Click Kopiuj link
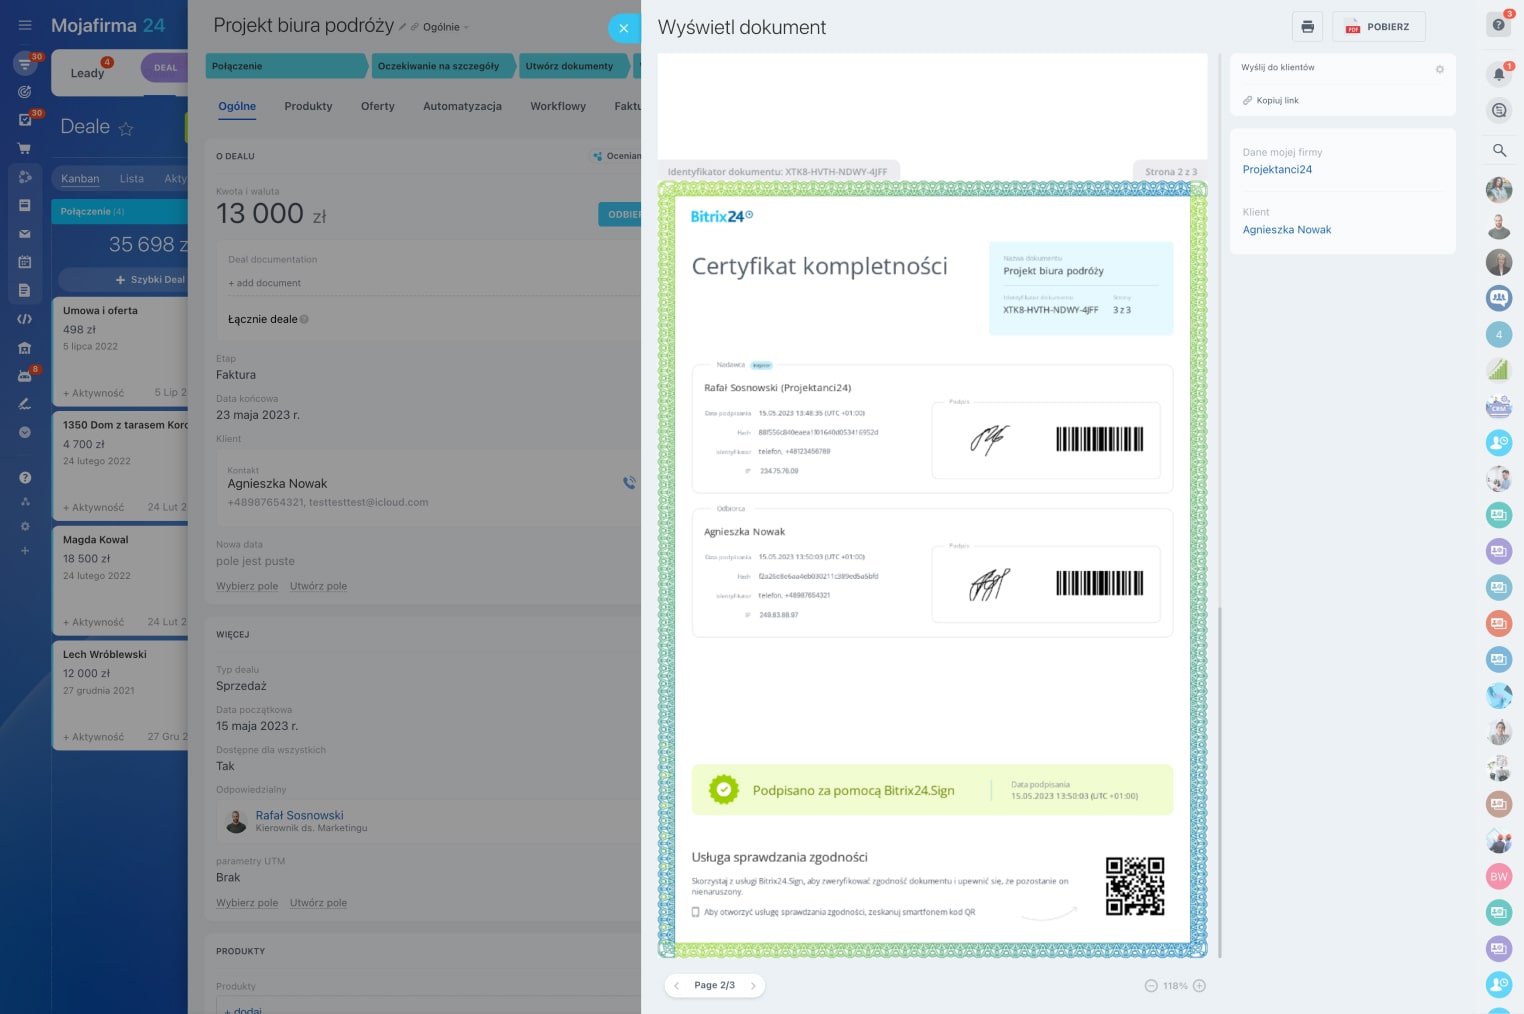Viewport: 1524px width, 1014px height. (x=1277, y=101)
